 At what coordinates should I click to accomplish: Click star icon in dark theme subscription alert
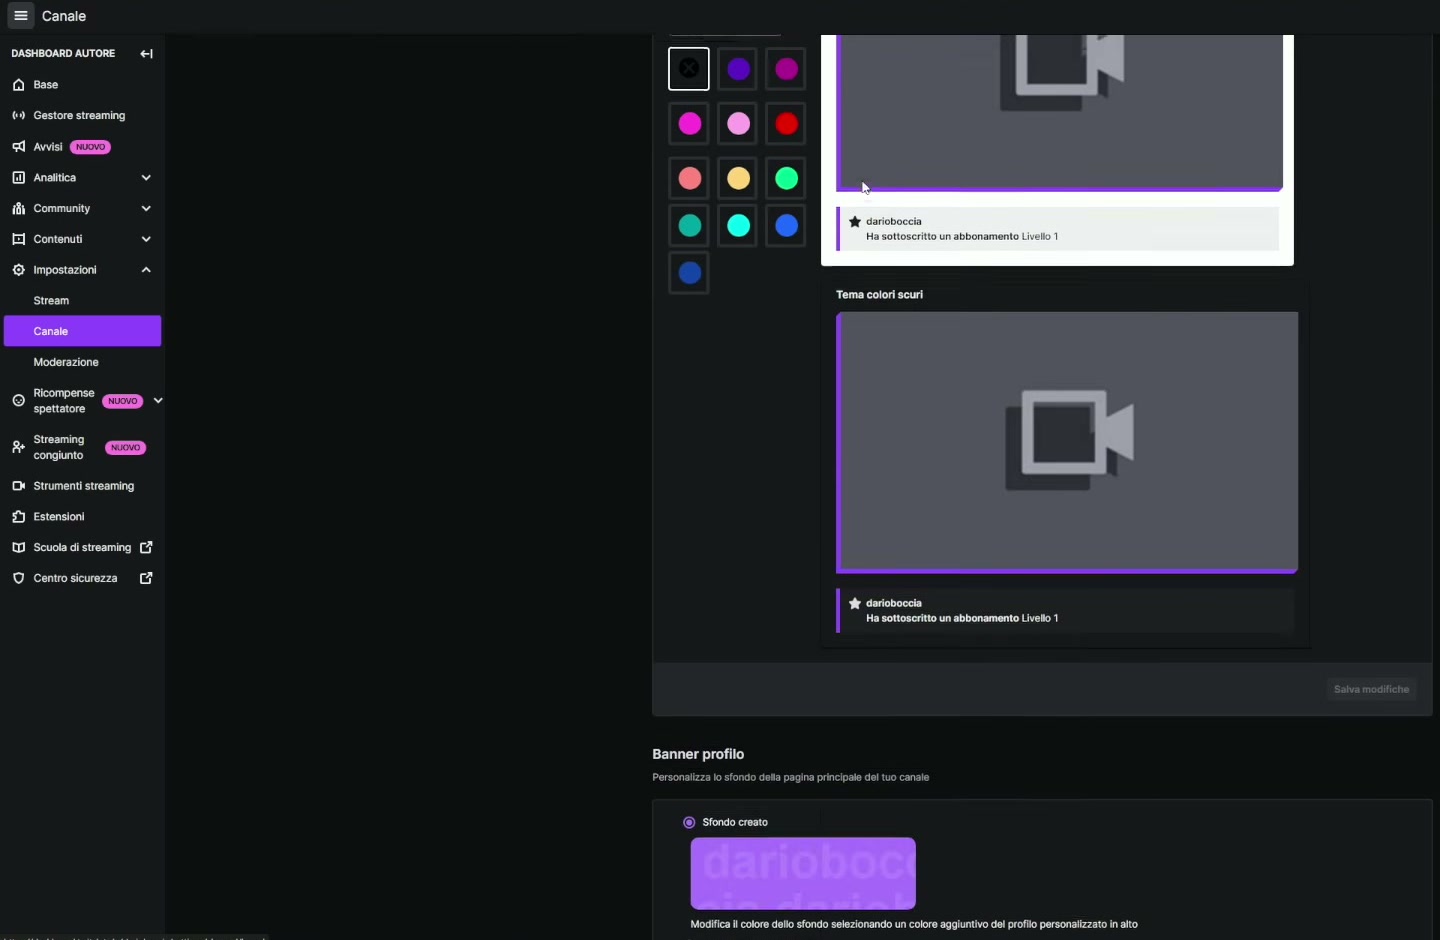click(855, 604)
